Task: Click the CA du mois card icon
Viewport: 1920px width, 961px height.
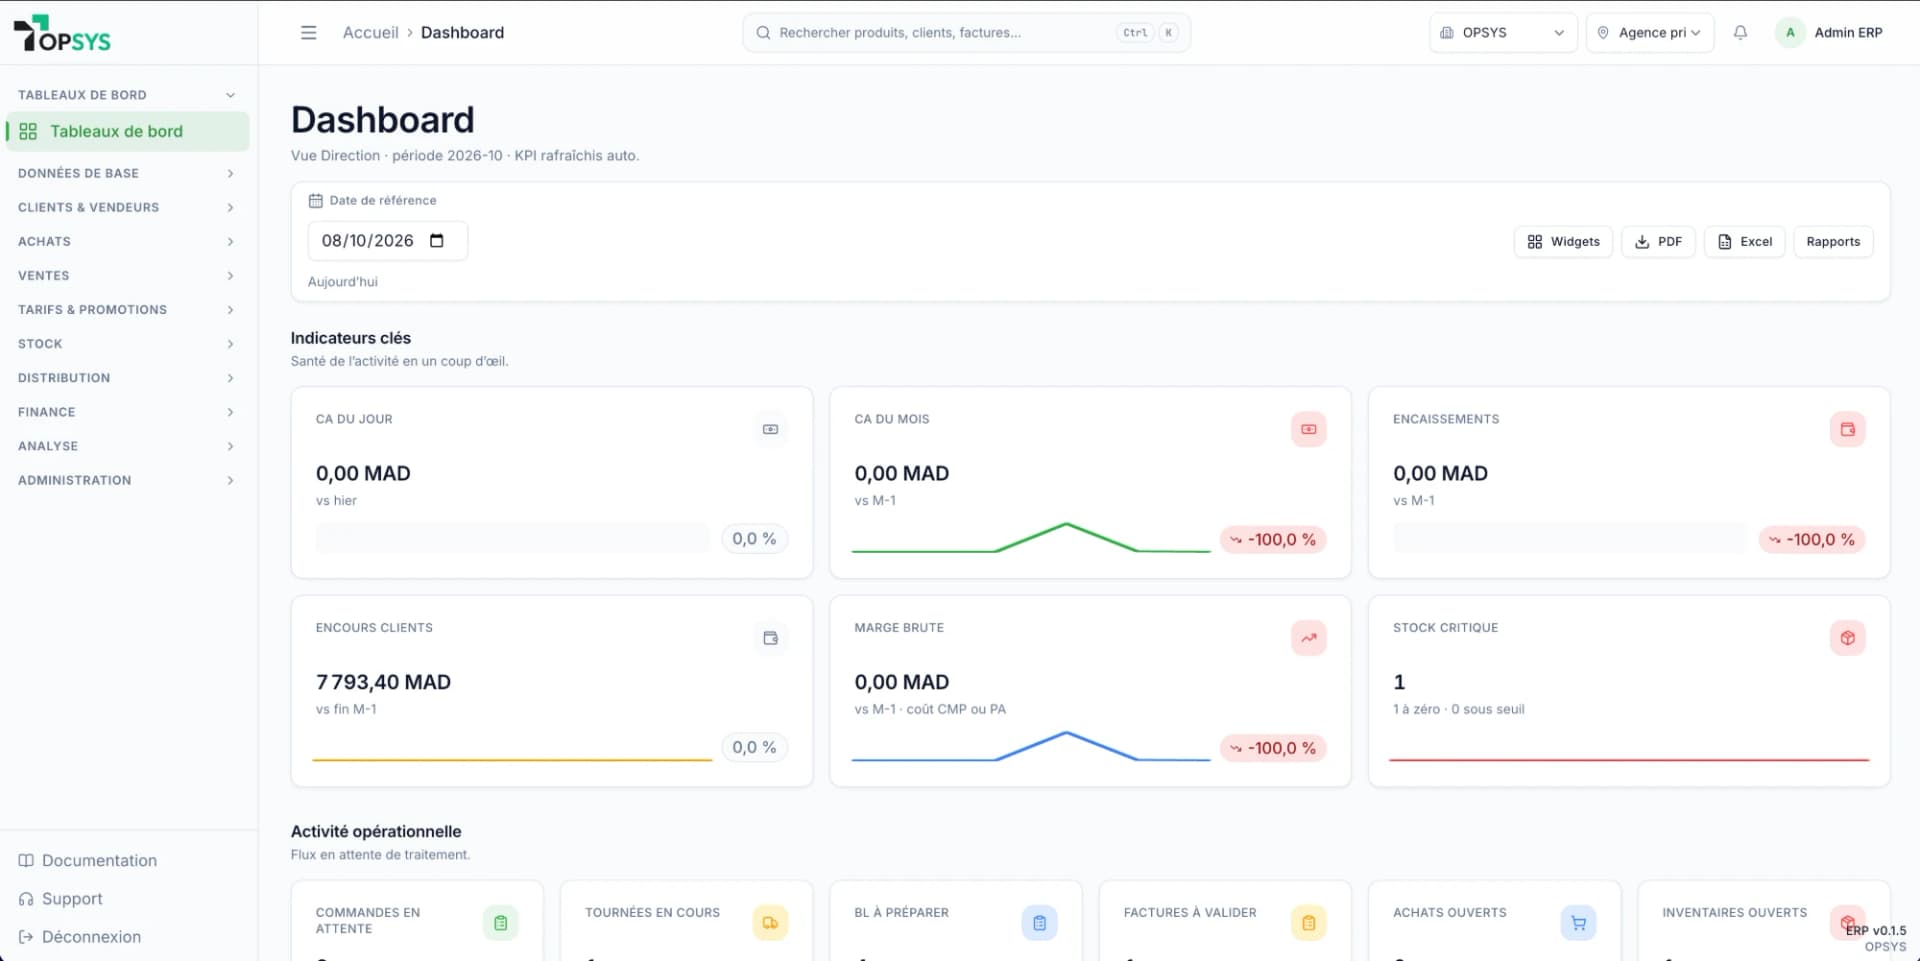Action: point(1308,429)
